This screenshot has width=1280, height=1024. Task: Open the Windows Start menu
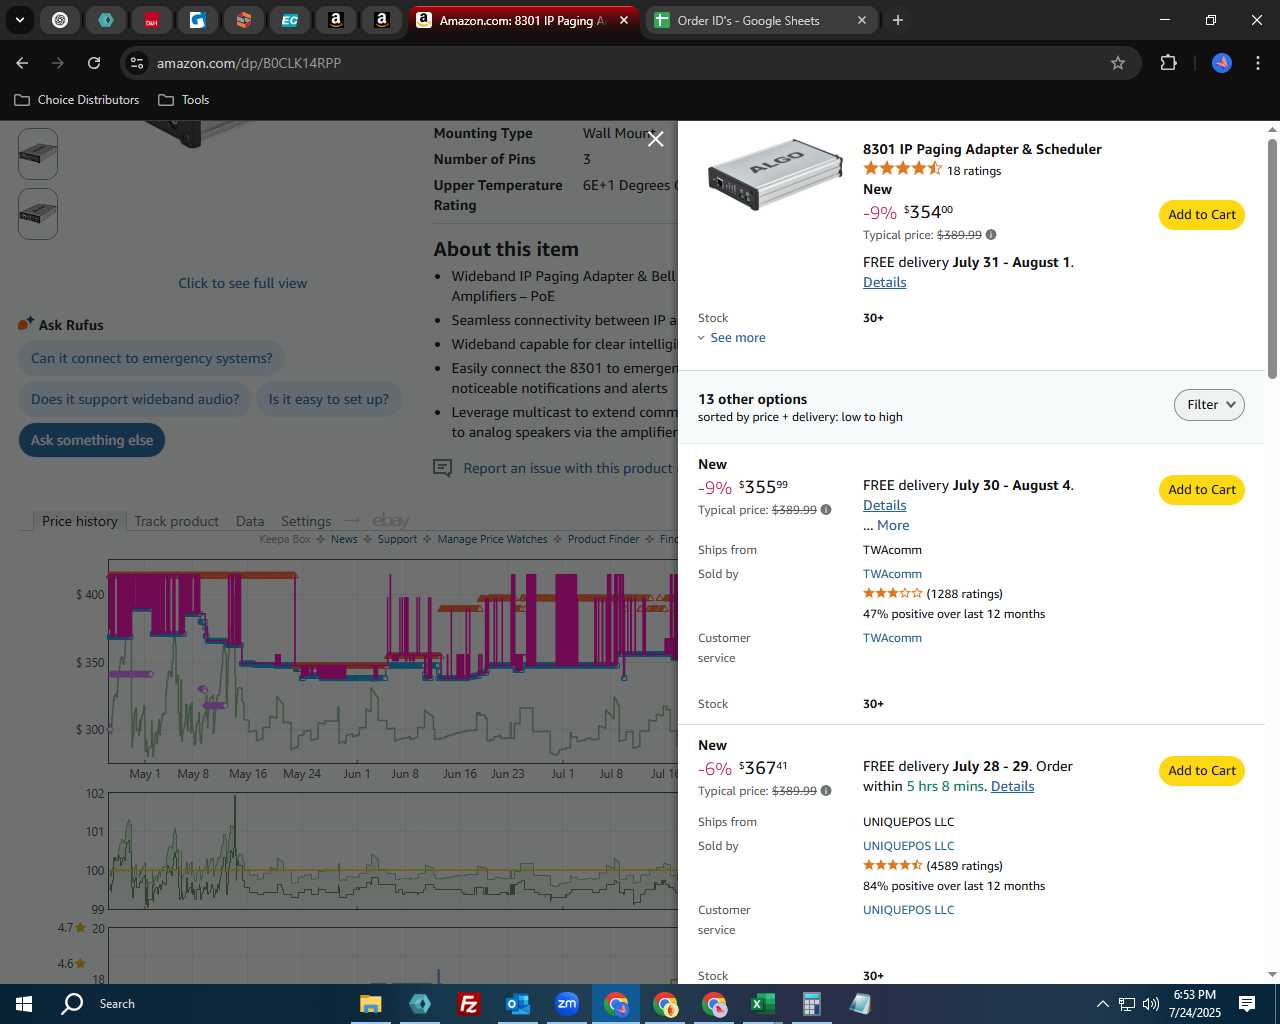click(24, 1004)
